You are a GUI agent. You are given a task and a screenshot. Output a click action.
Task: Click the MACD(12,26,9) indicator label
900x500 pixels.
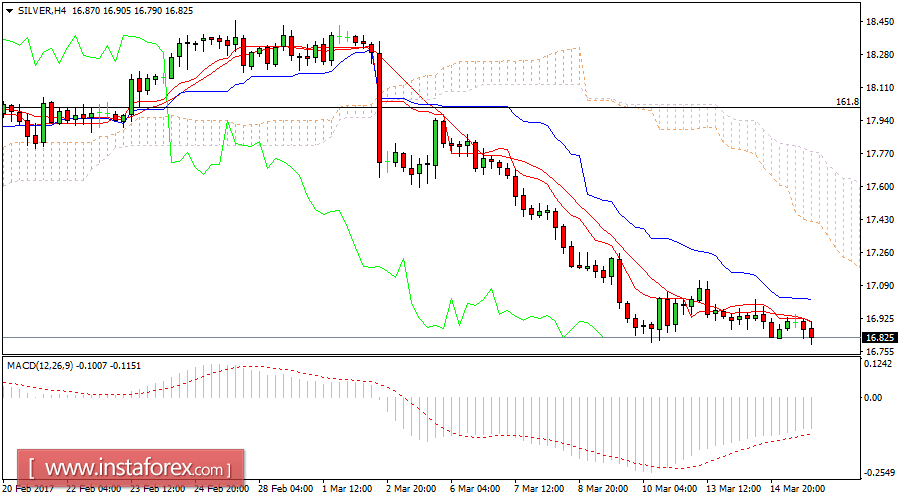click(40, 366)
